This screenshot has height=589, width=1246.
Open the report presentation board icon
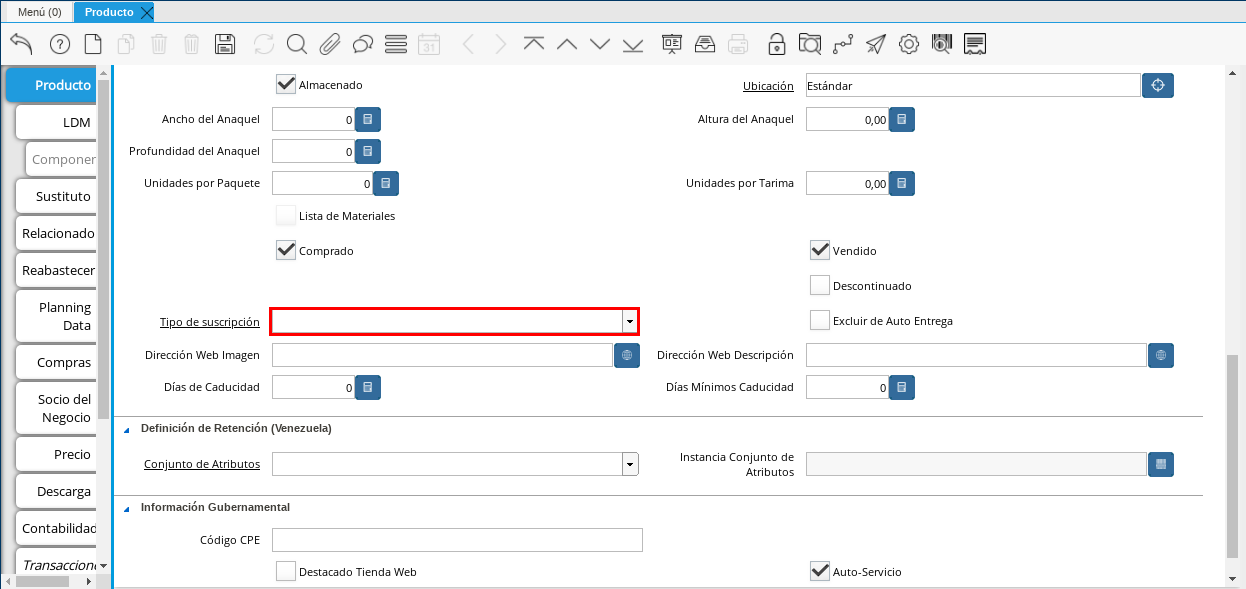tap(671, 44)
